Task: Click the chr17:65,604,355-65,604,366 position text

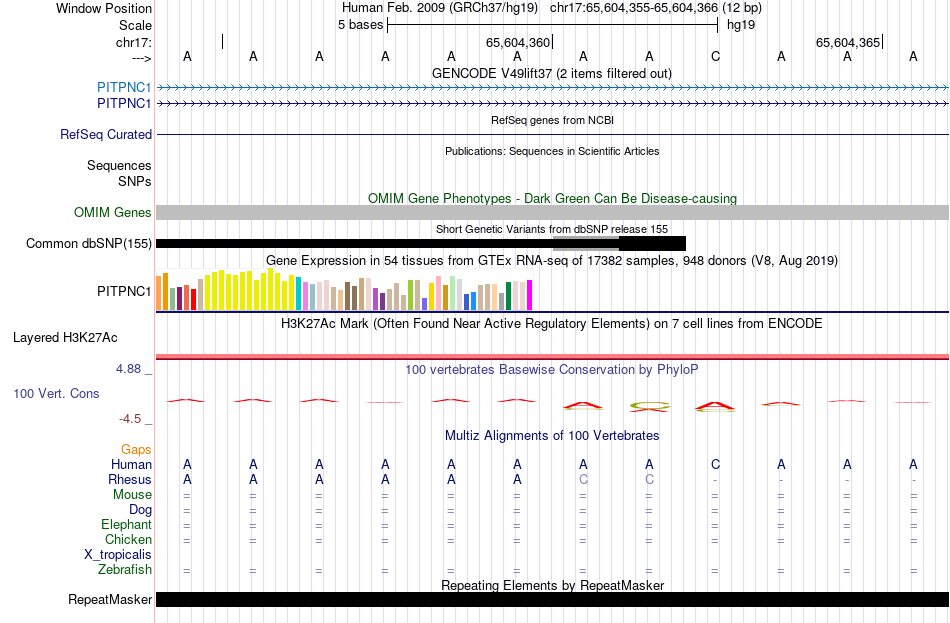Action: 634,8
